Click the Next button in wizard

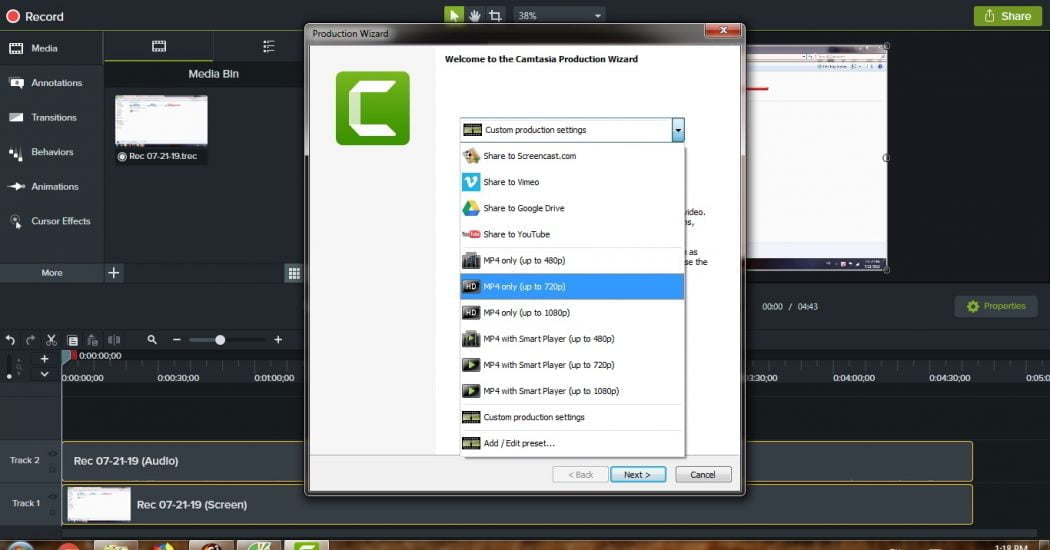click(x=638, y=474)
